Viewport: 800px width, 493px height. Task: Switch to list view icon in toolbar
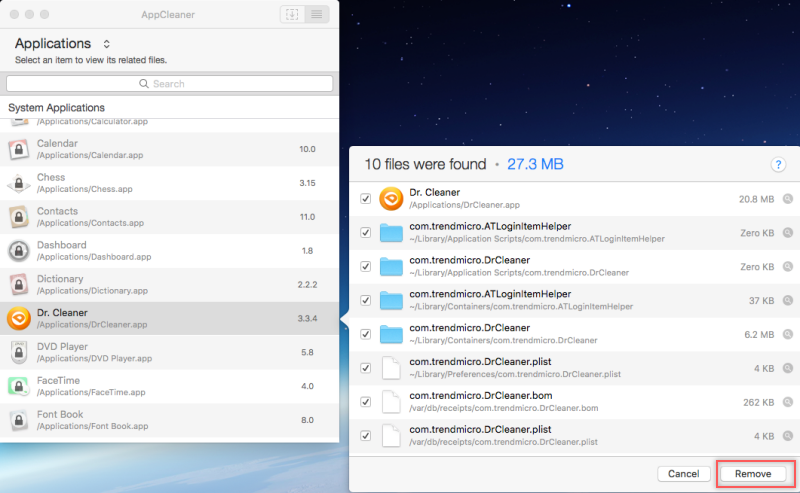[x=317, y=15]
